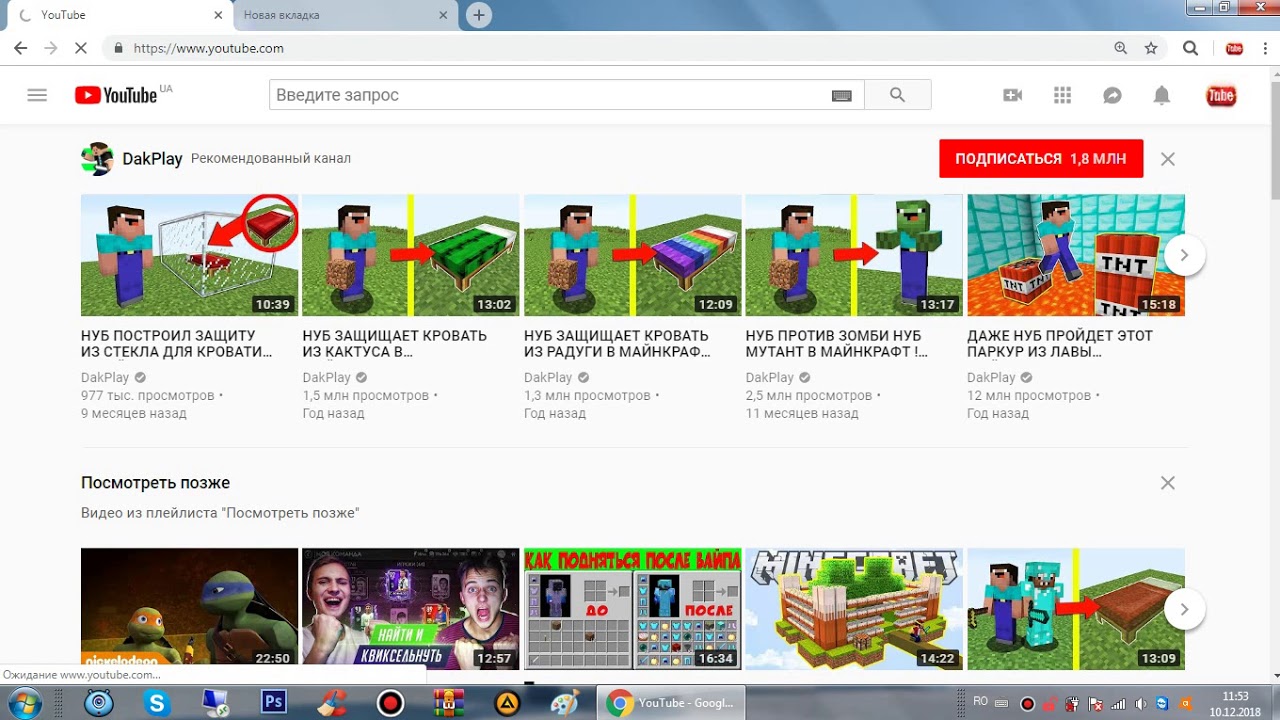Image resolution: width=1280 pixels, height=720 pixels.
Task: Dismiss the Посмотреть позже section
Action: pos(1167,483)
